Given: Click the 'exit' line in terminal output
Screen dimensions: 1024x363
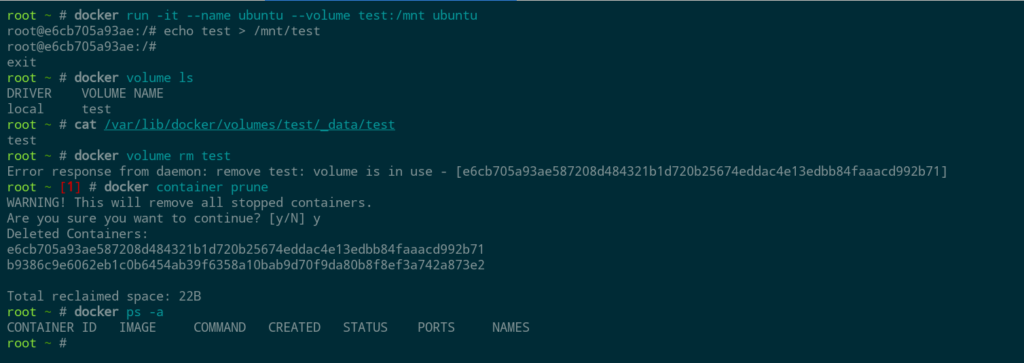Looking at the screenshot, I should [x=22, y=63].
